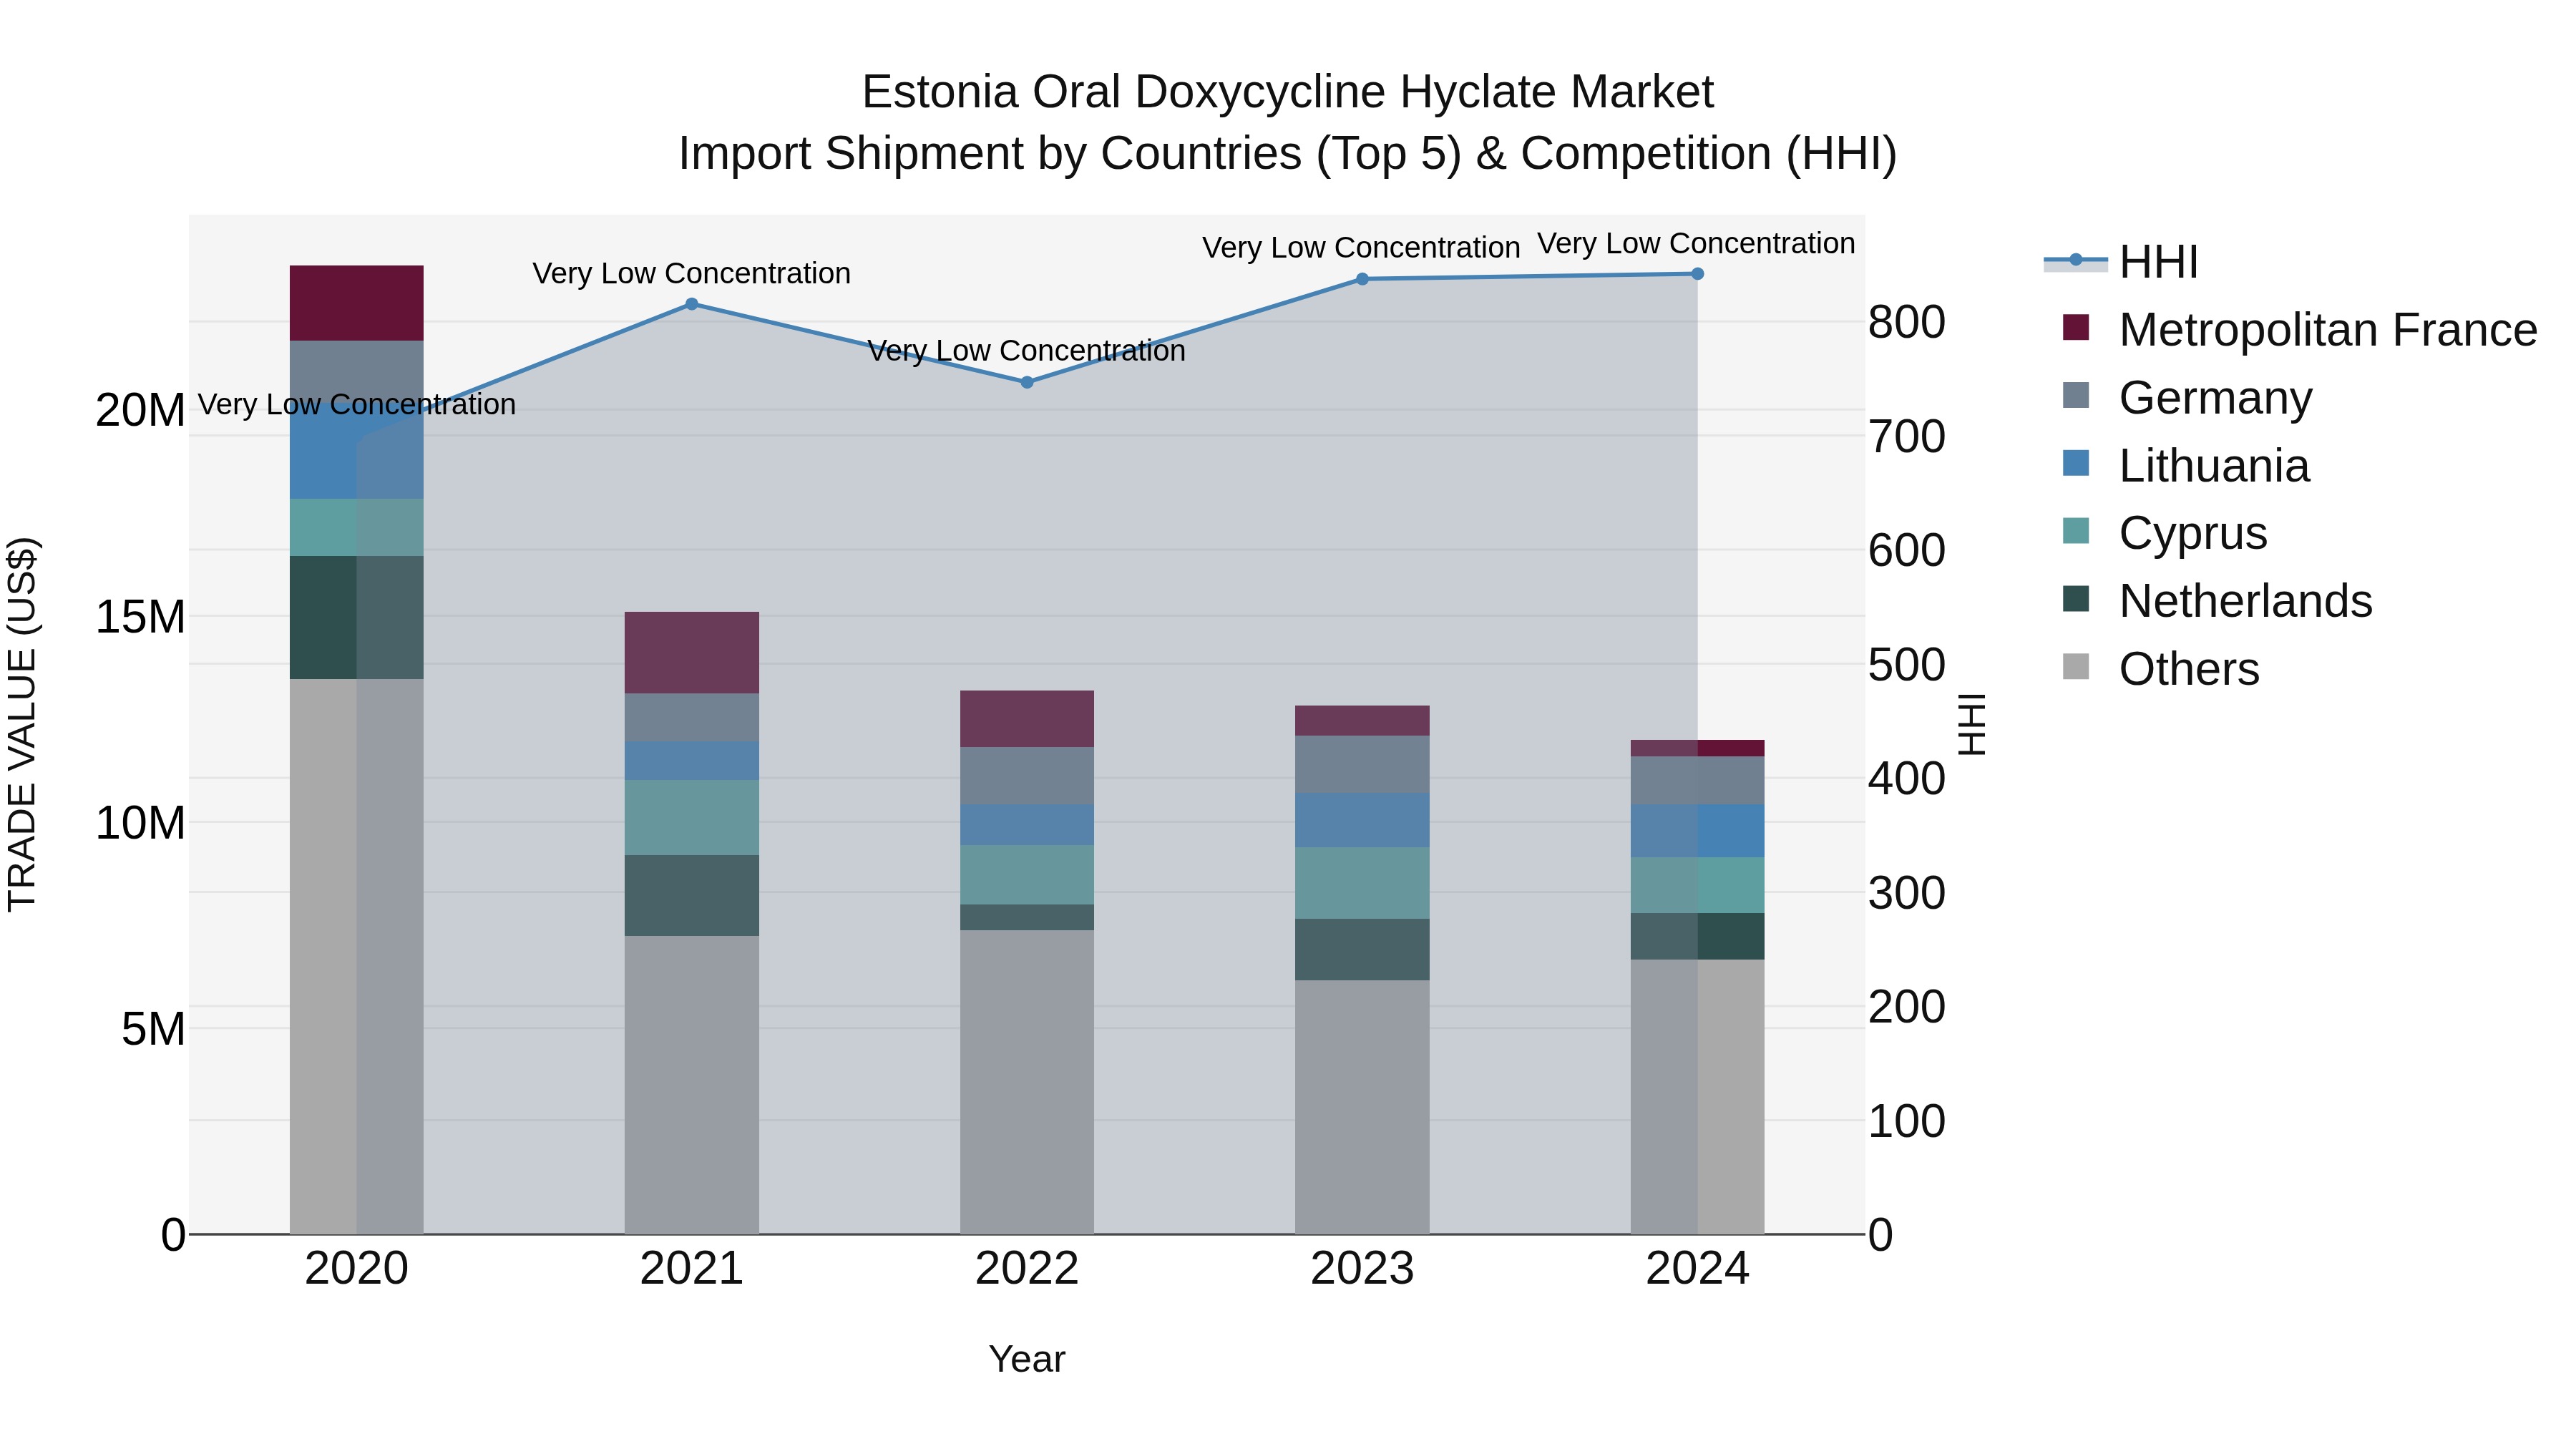Select the 2024 HHI data point
The height and width of the screenshot is (1449, 2576).
point(1697,274)
